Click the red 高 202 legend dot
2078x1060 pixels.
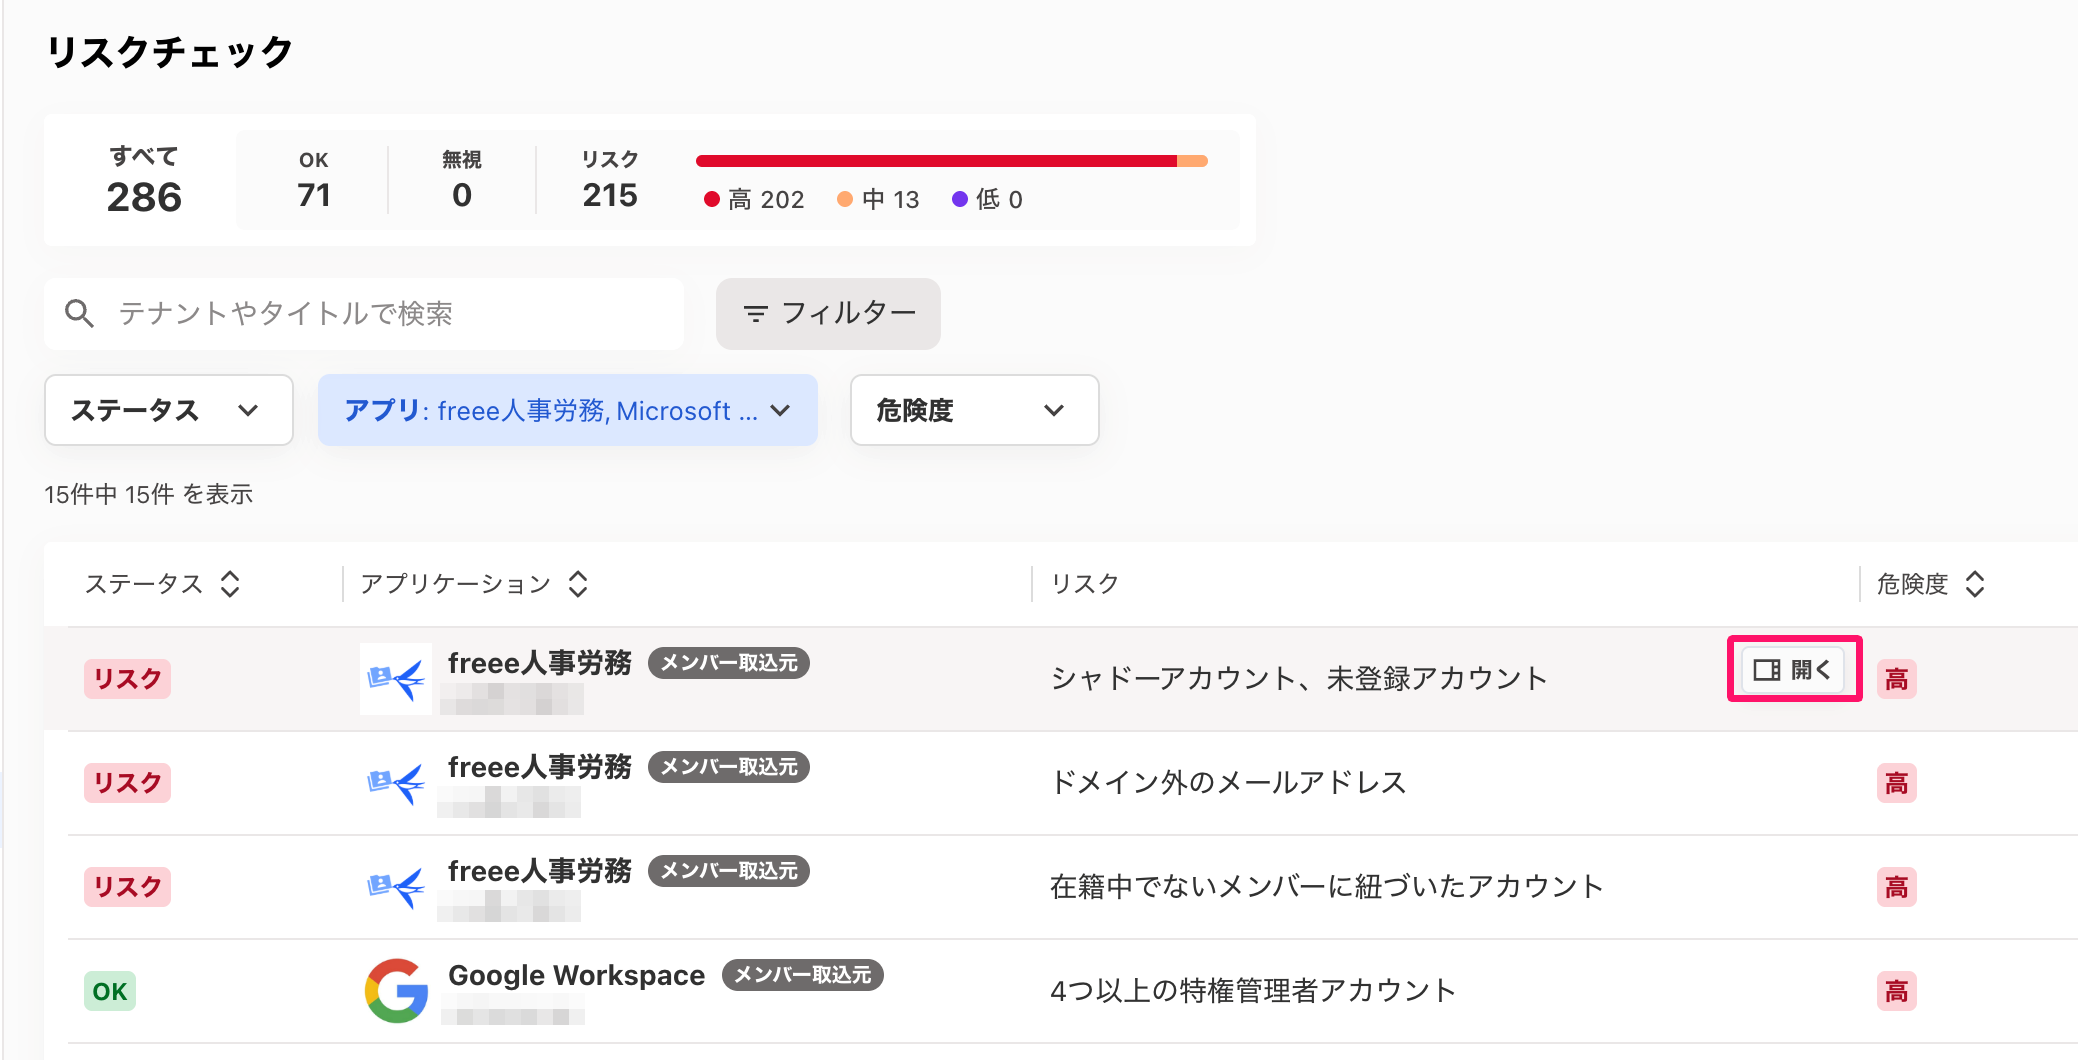[712, 200]
